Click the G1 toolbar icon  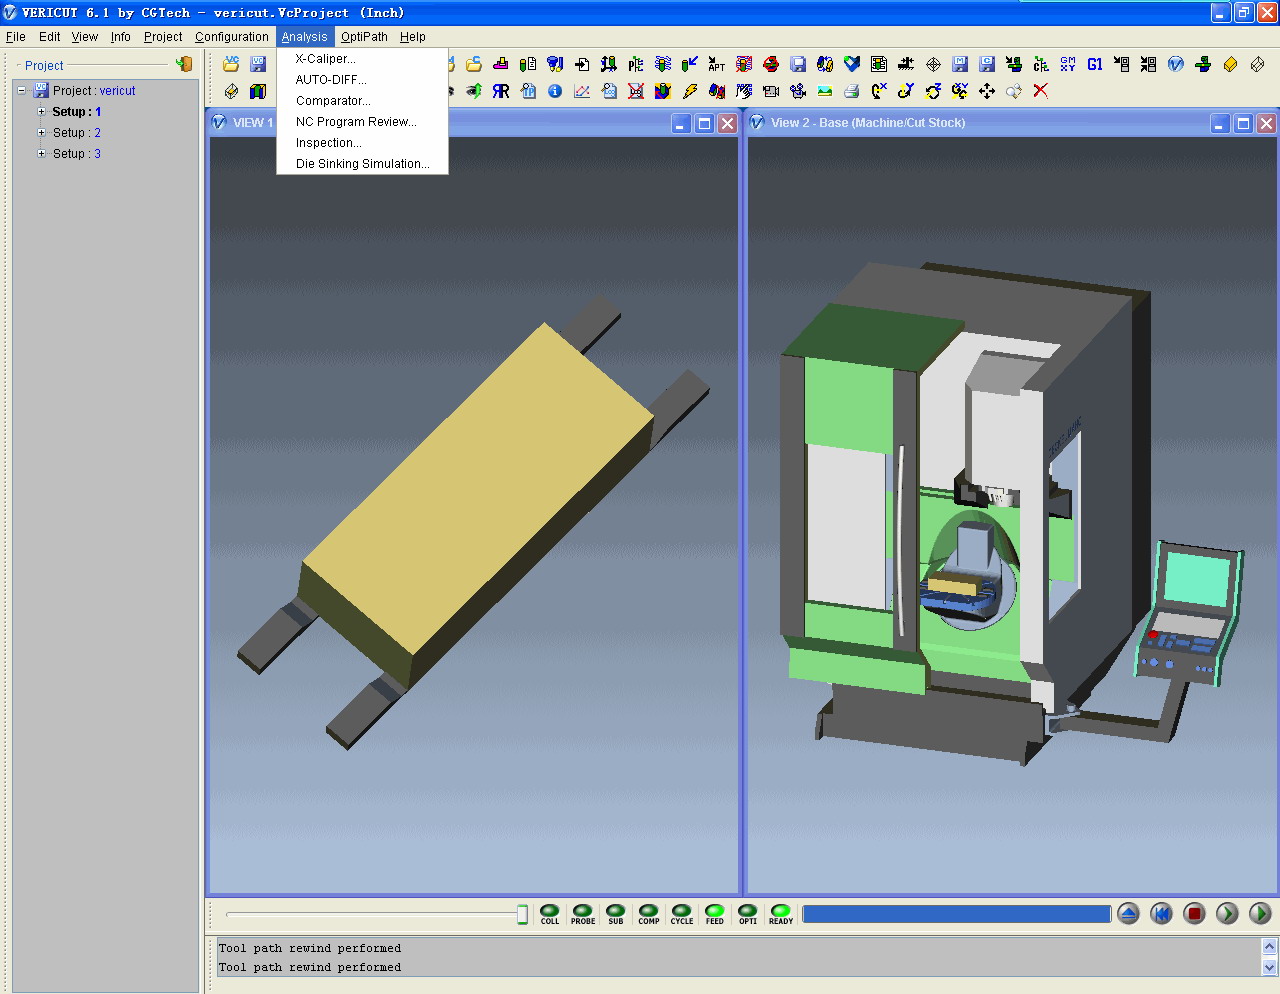(x=1095, y=64)
